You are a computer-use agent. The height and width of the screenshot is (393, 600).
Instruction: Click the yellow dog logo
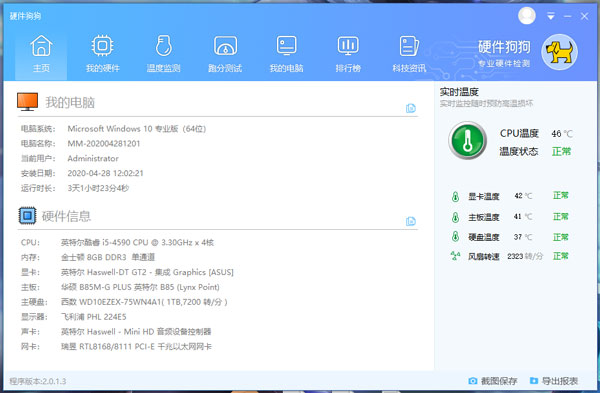point(559,52)
